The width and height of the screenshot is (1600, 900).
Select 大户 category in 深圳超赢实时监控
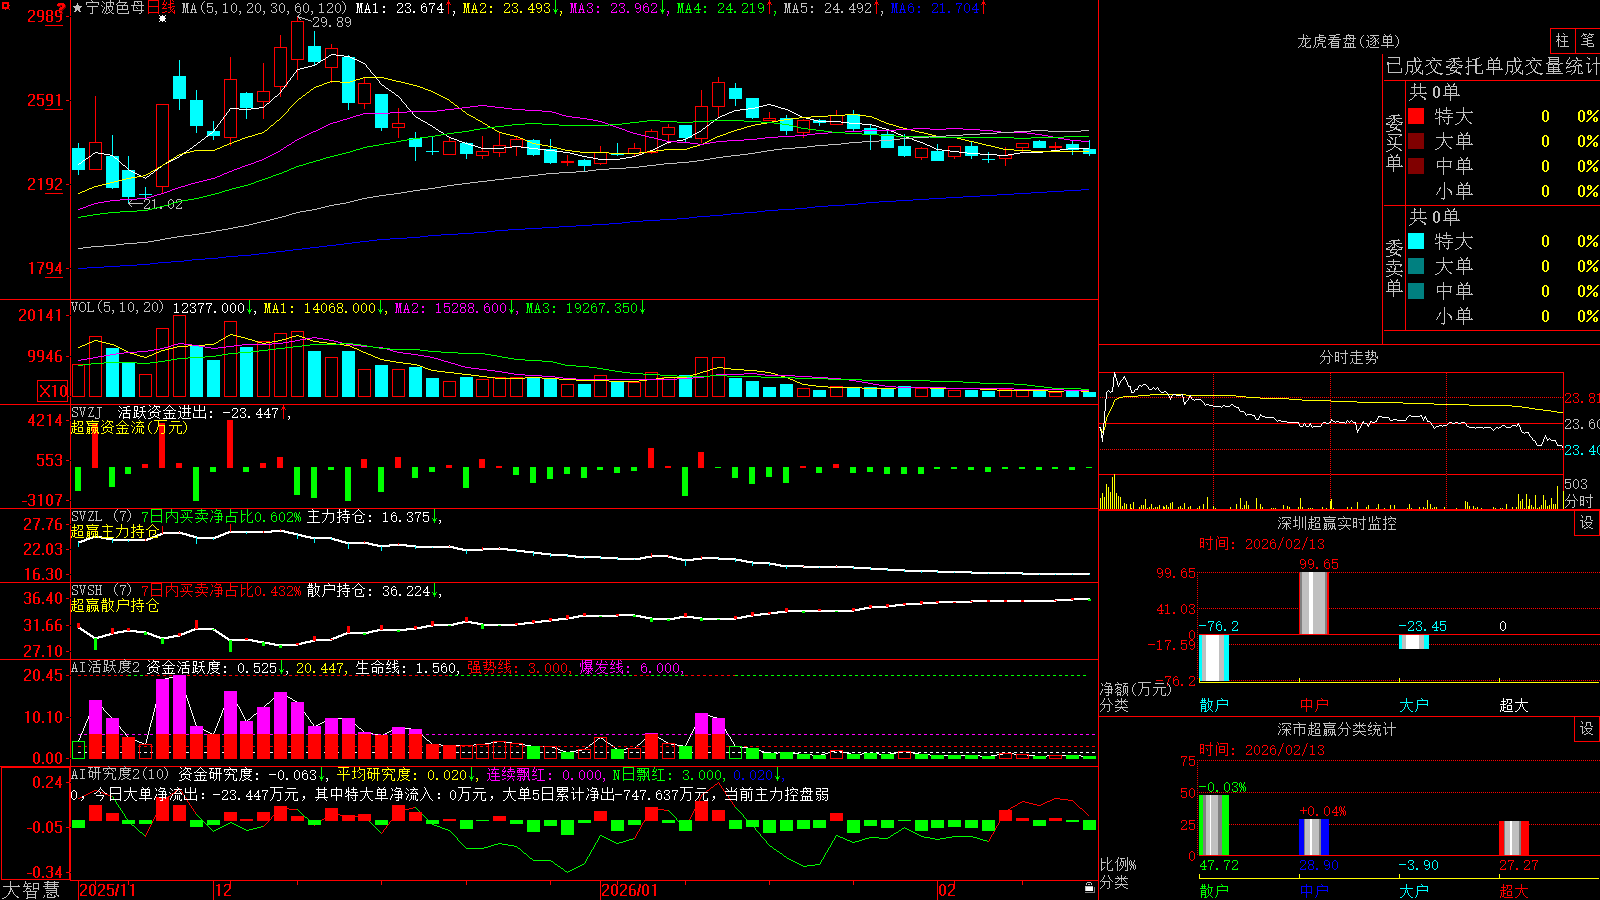1414,705
